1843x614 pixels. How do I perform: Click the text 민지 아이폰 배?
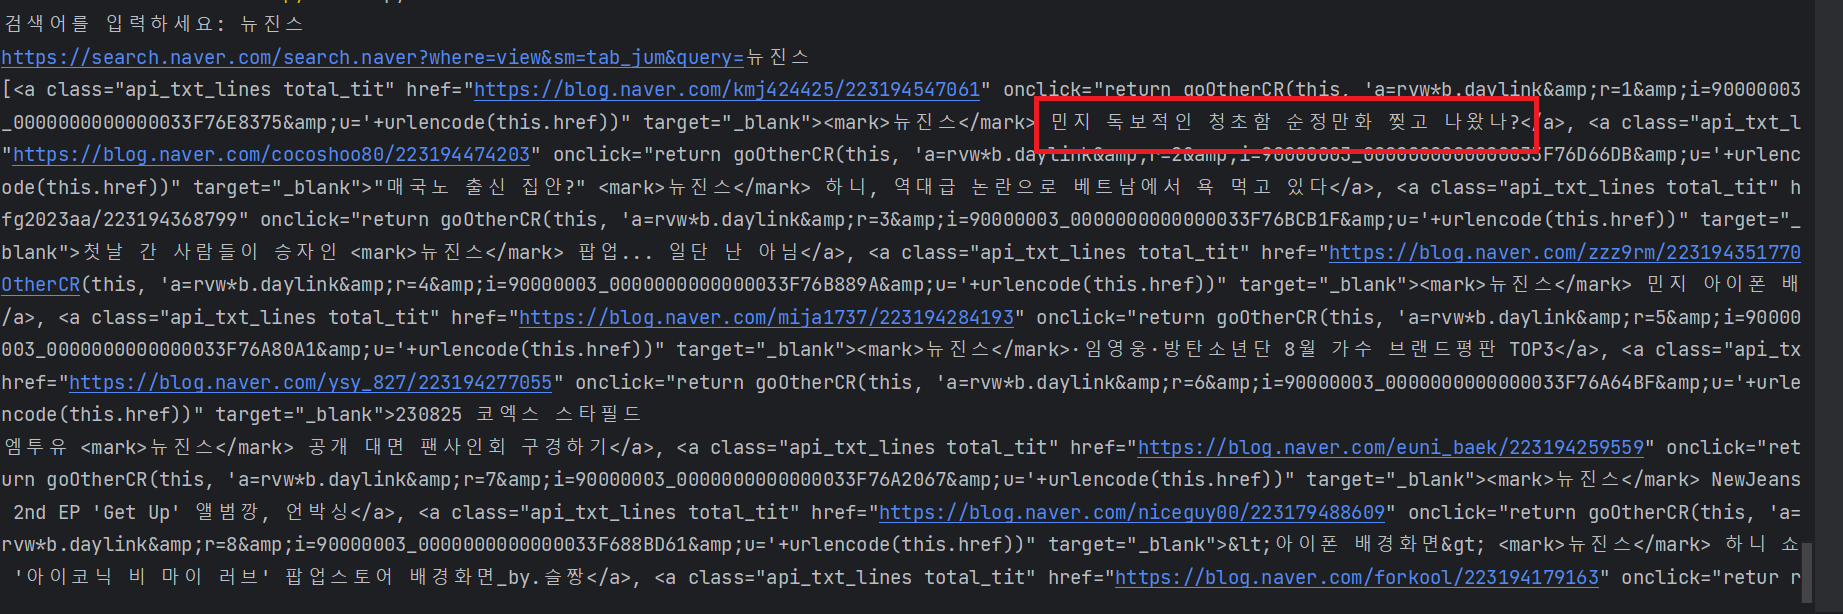click(x=1723, y=285)
